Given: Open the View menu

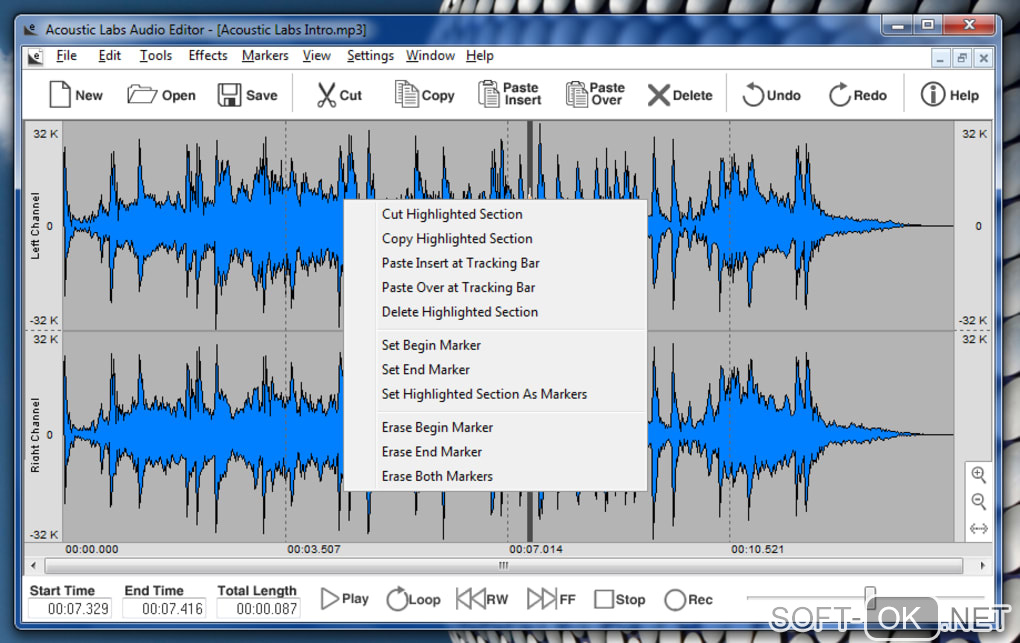Looking at the screenshot, I should [316, 56].
